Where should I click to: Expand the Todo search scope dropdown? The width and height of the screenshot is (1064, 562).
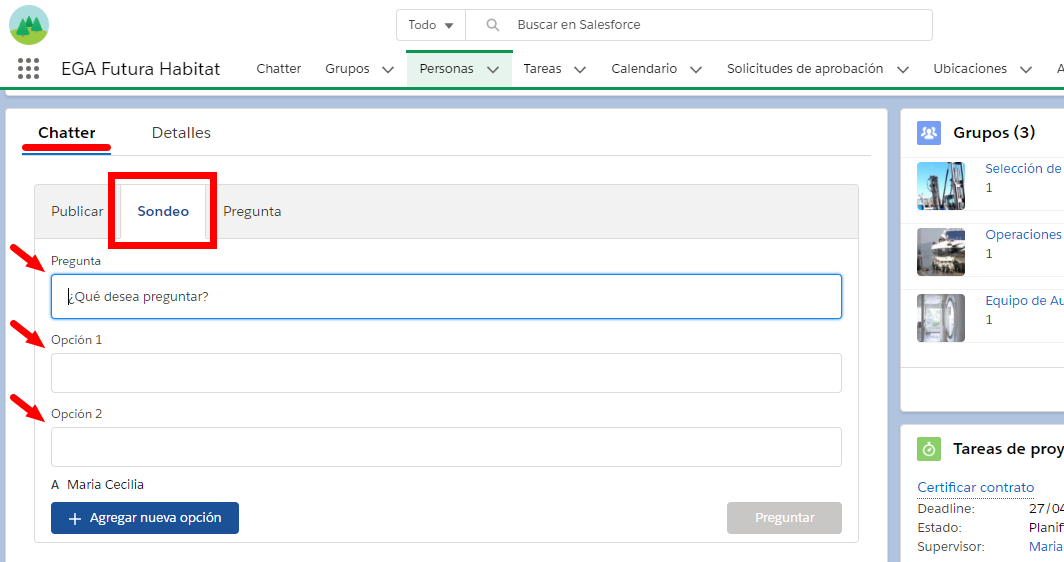pos(431,25)
